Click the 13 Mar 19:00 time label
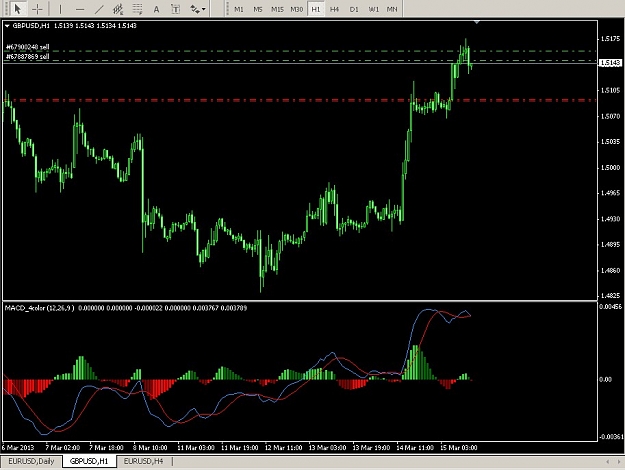The height and width of the screenshot is (470, 625). click(x=371, y=448)
